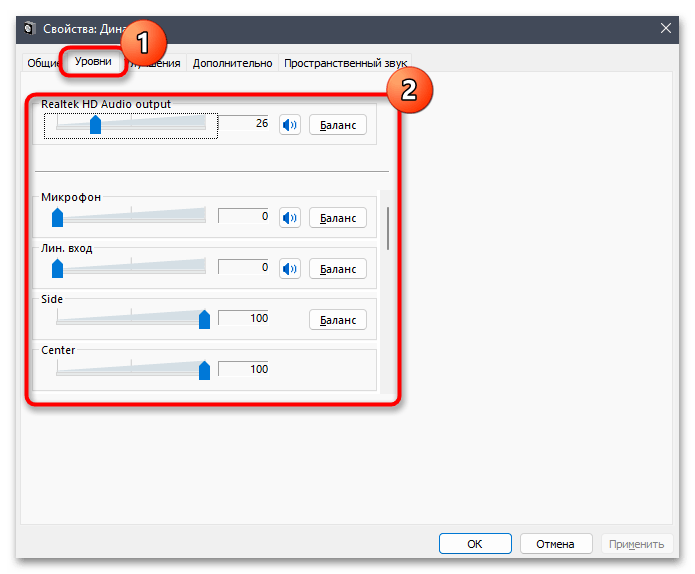The image size is (695, 574).
Task: Click the Микрофон volume slider thumb
Action: (x=57, y=217)
